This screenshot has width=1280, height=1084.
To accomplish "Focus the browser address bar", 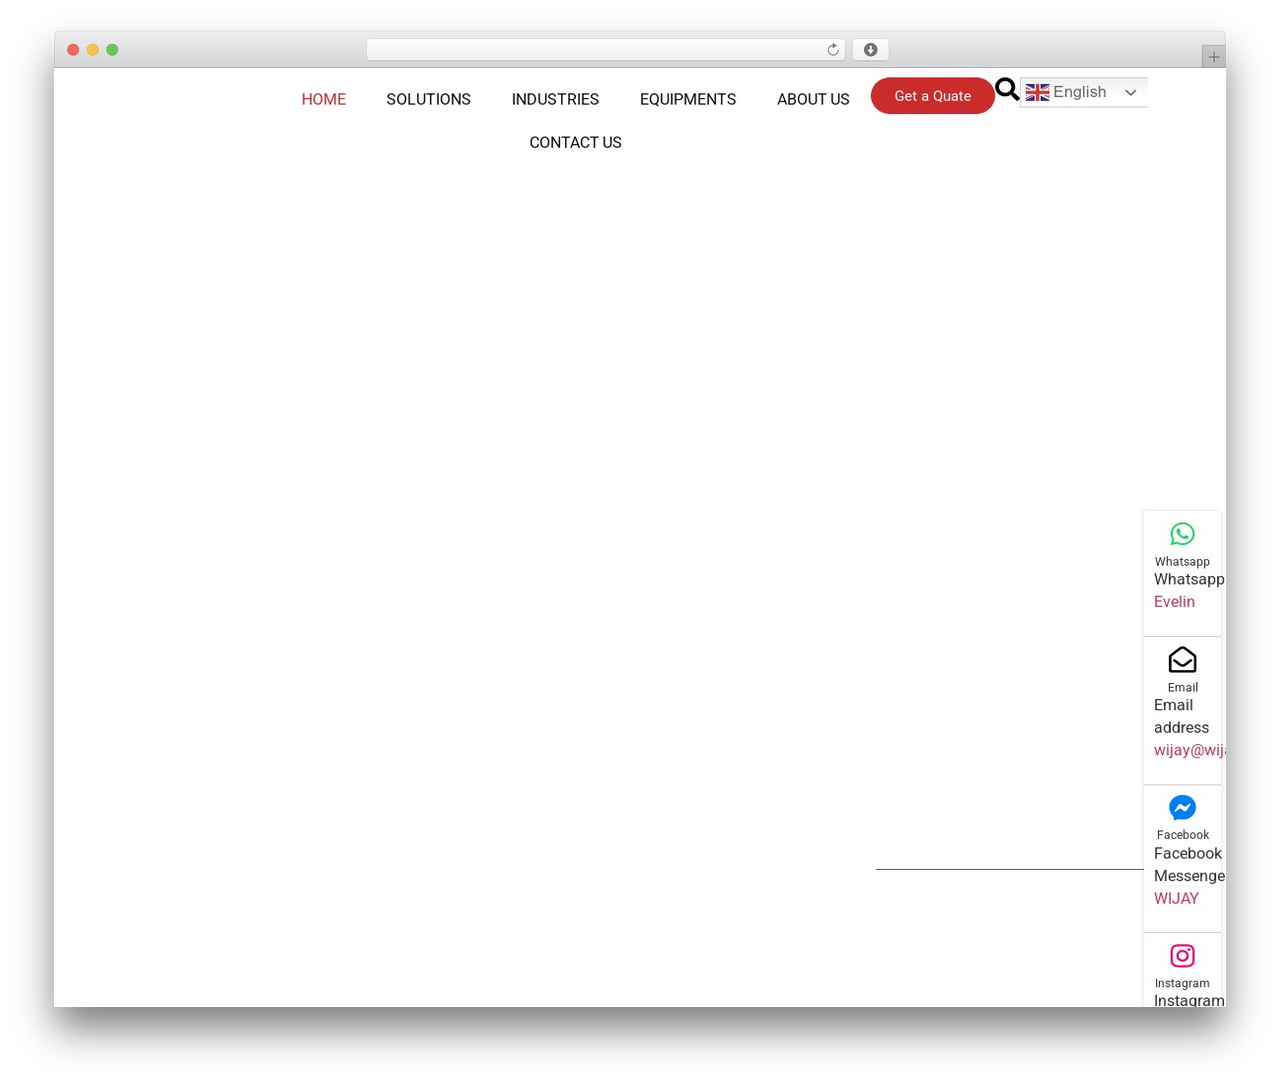I will (605, 50).
